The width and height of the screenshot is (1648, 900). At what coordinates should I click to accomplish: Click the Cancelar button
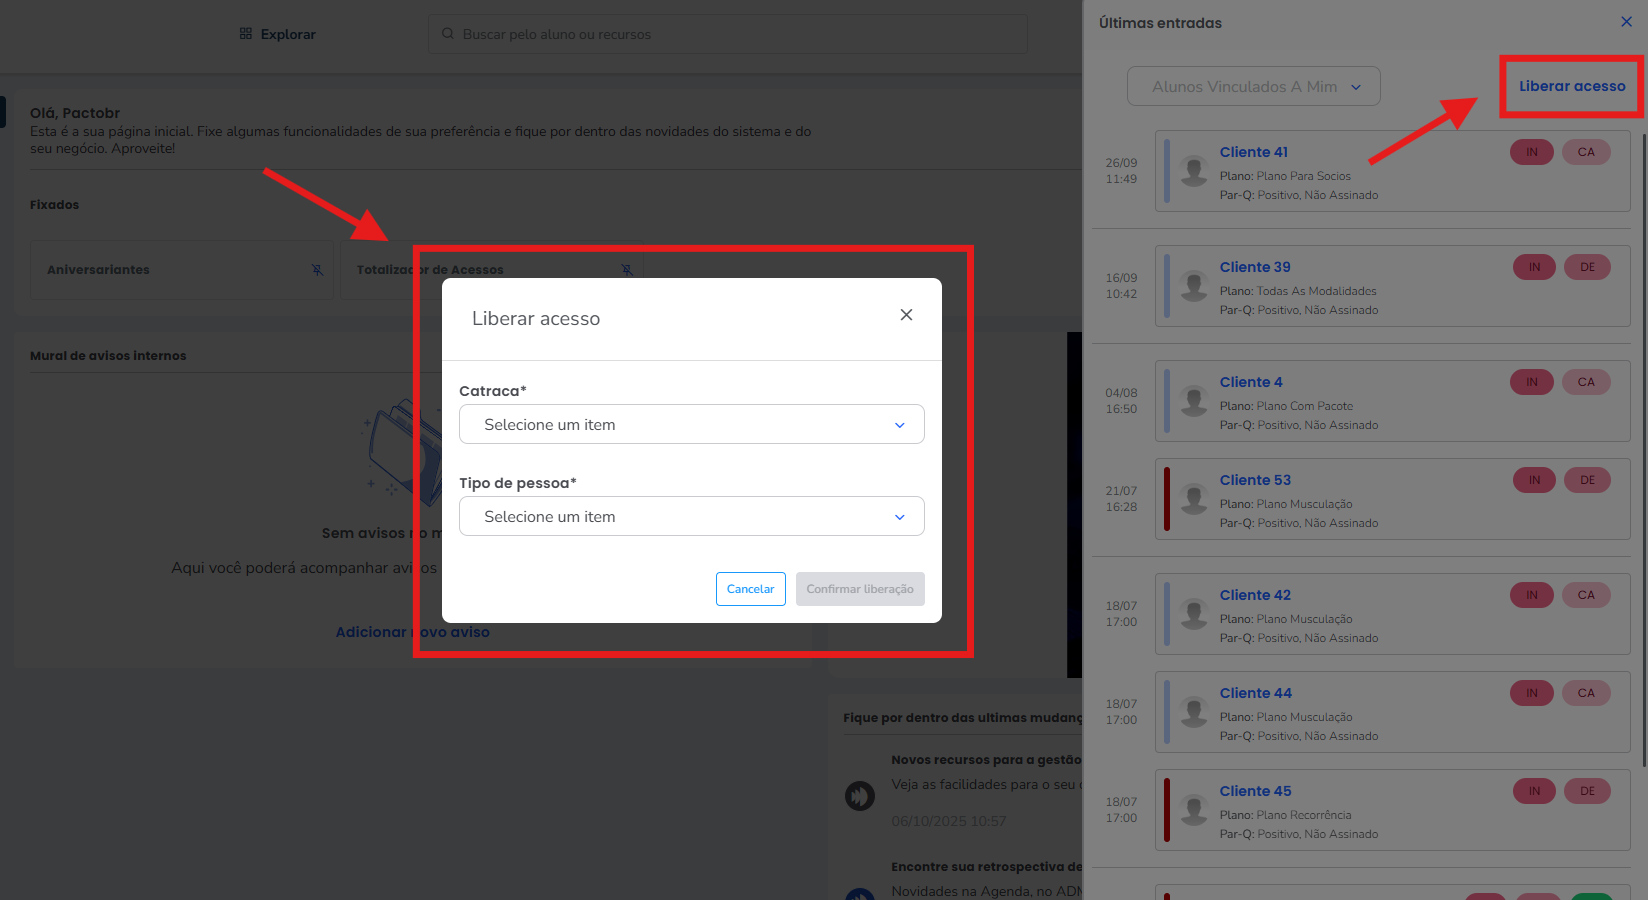[750, 589]
